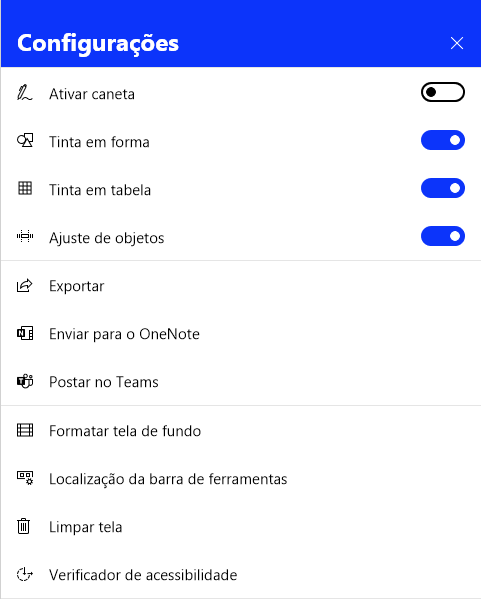Click the snap icon for Ajuste de objetos

[25, 236]
